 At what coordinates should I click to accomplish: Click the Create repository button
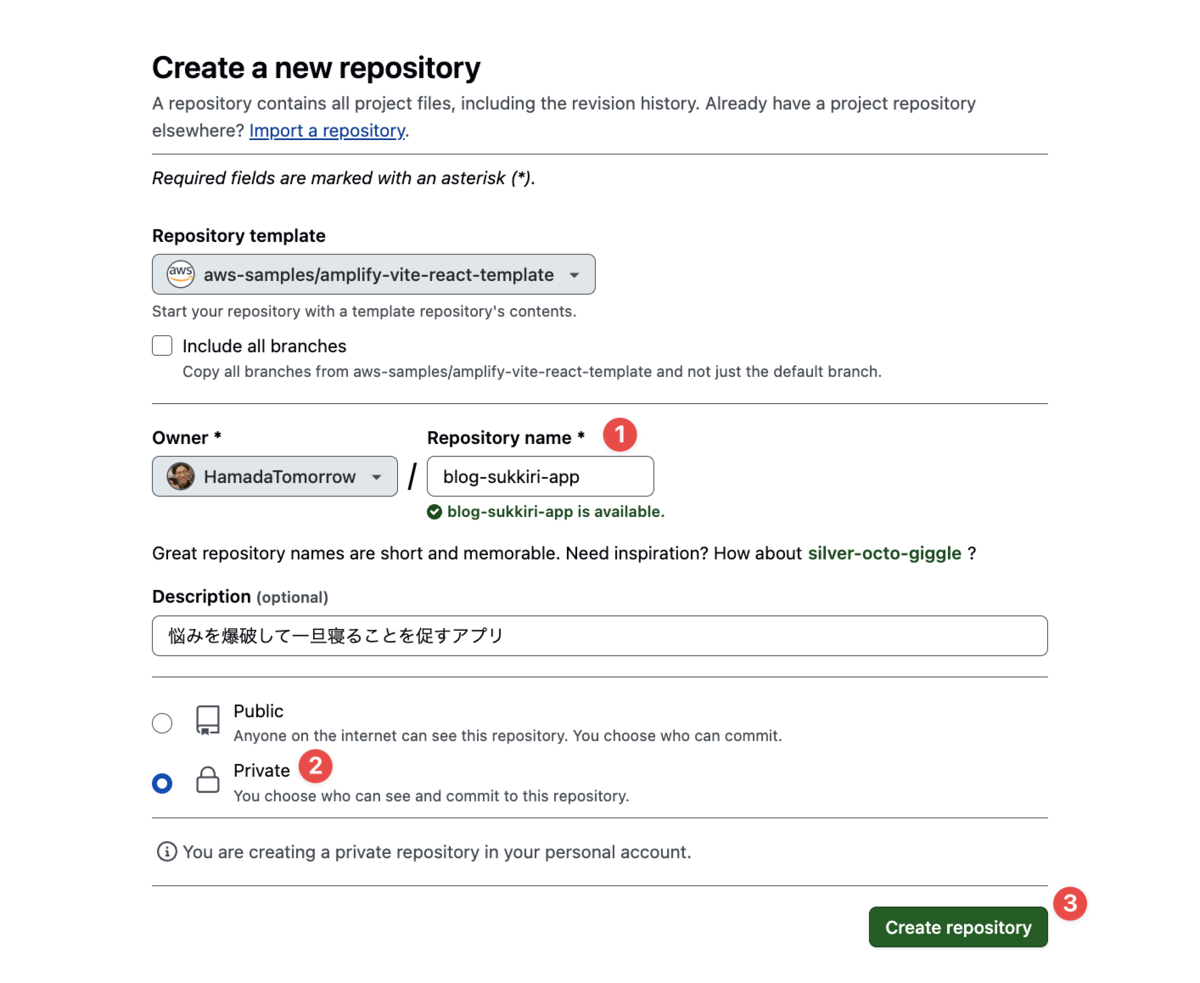[x=958, y=927]
